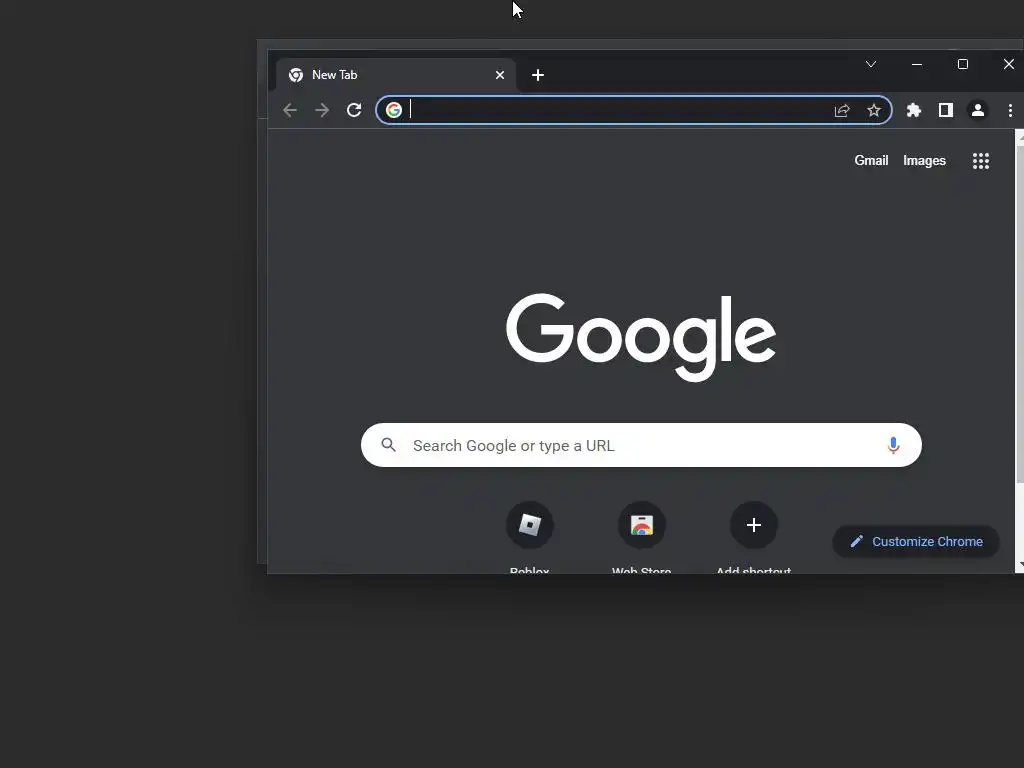This screenshot has width=1024, height=768.
Task: Click the magnifier icon in search box
Action: 389,445
